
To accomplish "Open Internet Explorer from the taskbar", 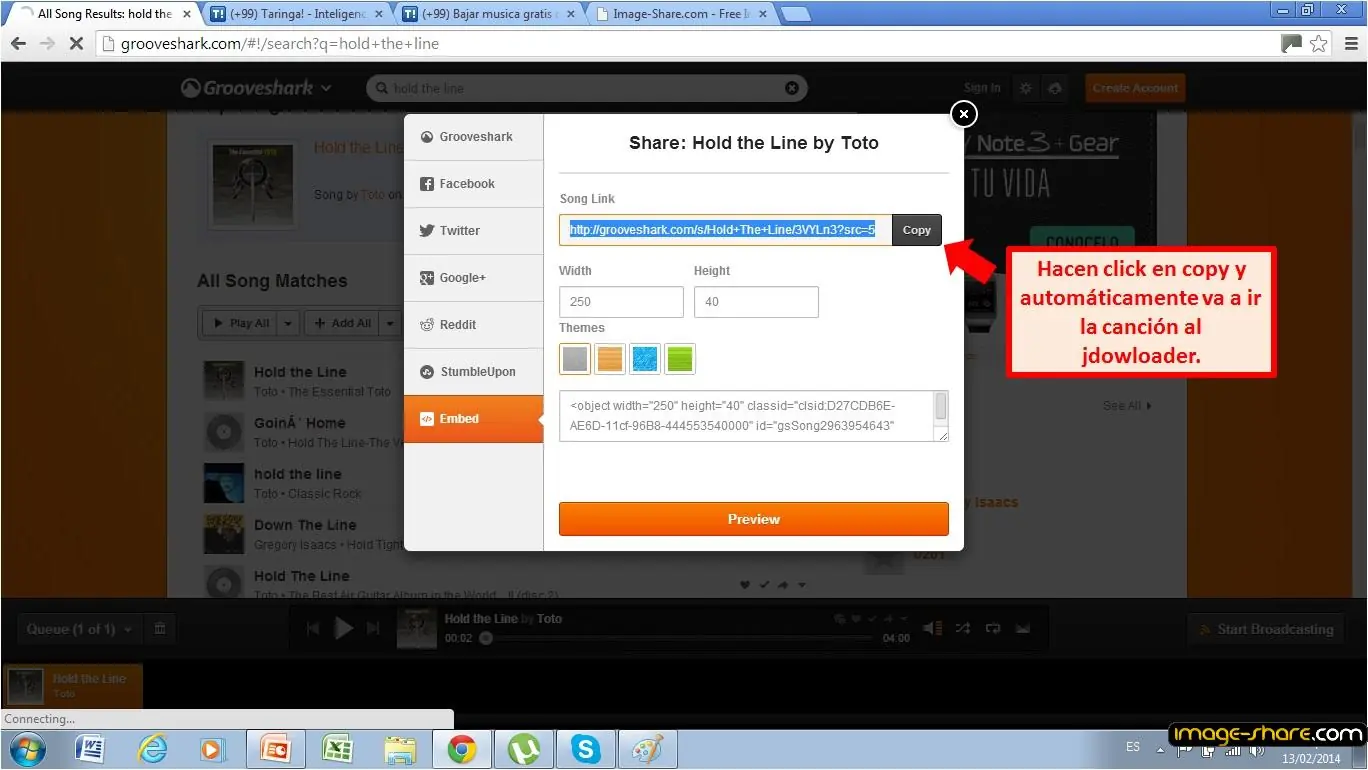I will tap(152, 748).
